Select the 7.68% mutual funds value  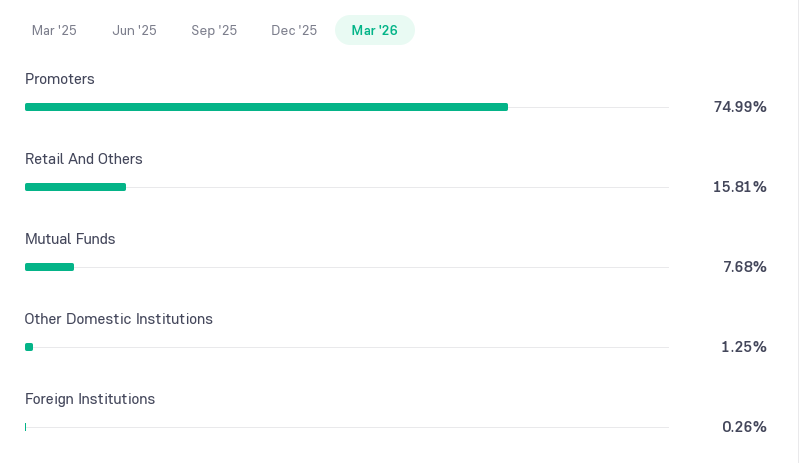click(744, 267)
